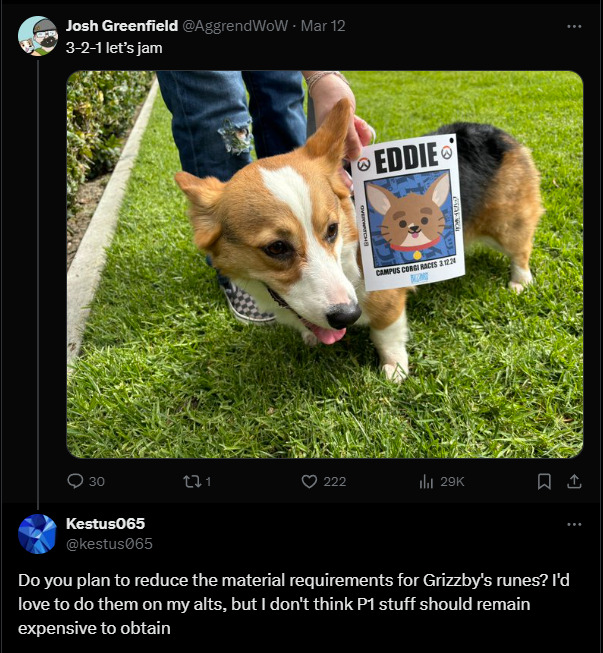Like the tweet with the heart icon
603x653 pixels.
coord(309,481)
